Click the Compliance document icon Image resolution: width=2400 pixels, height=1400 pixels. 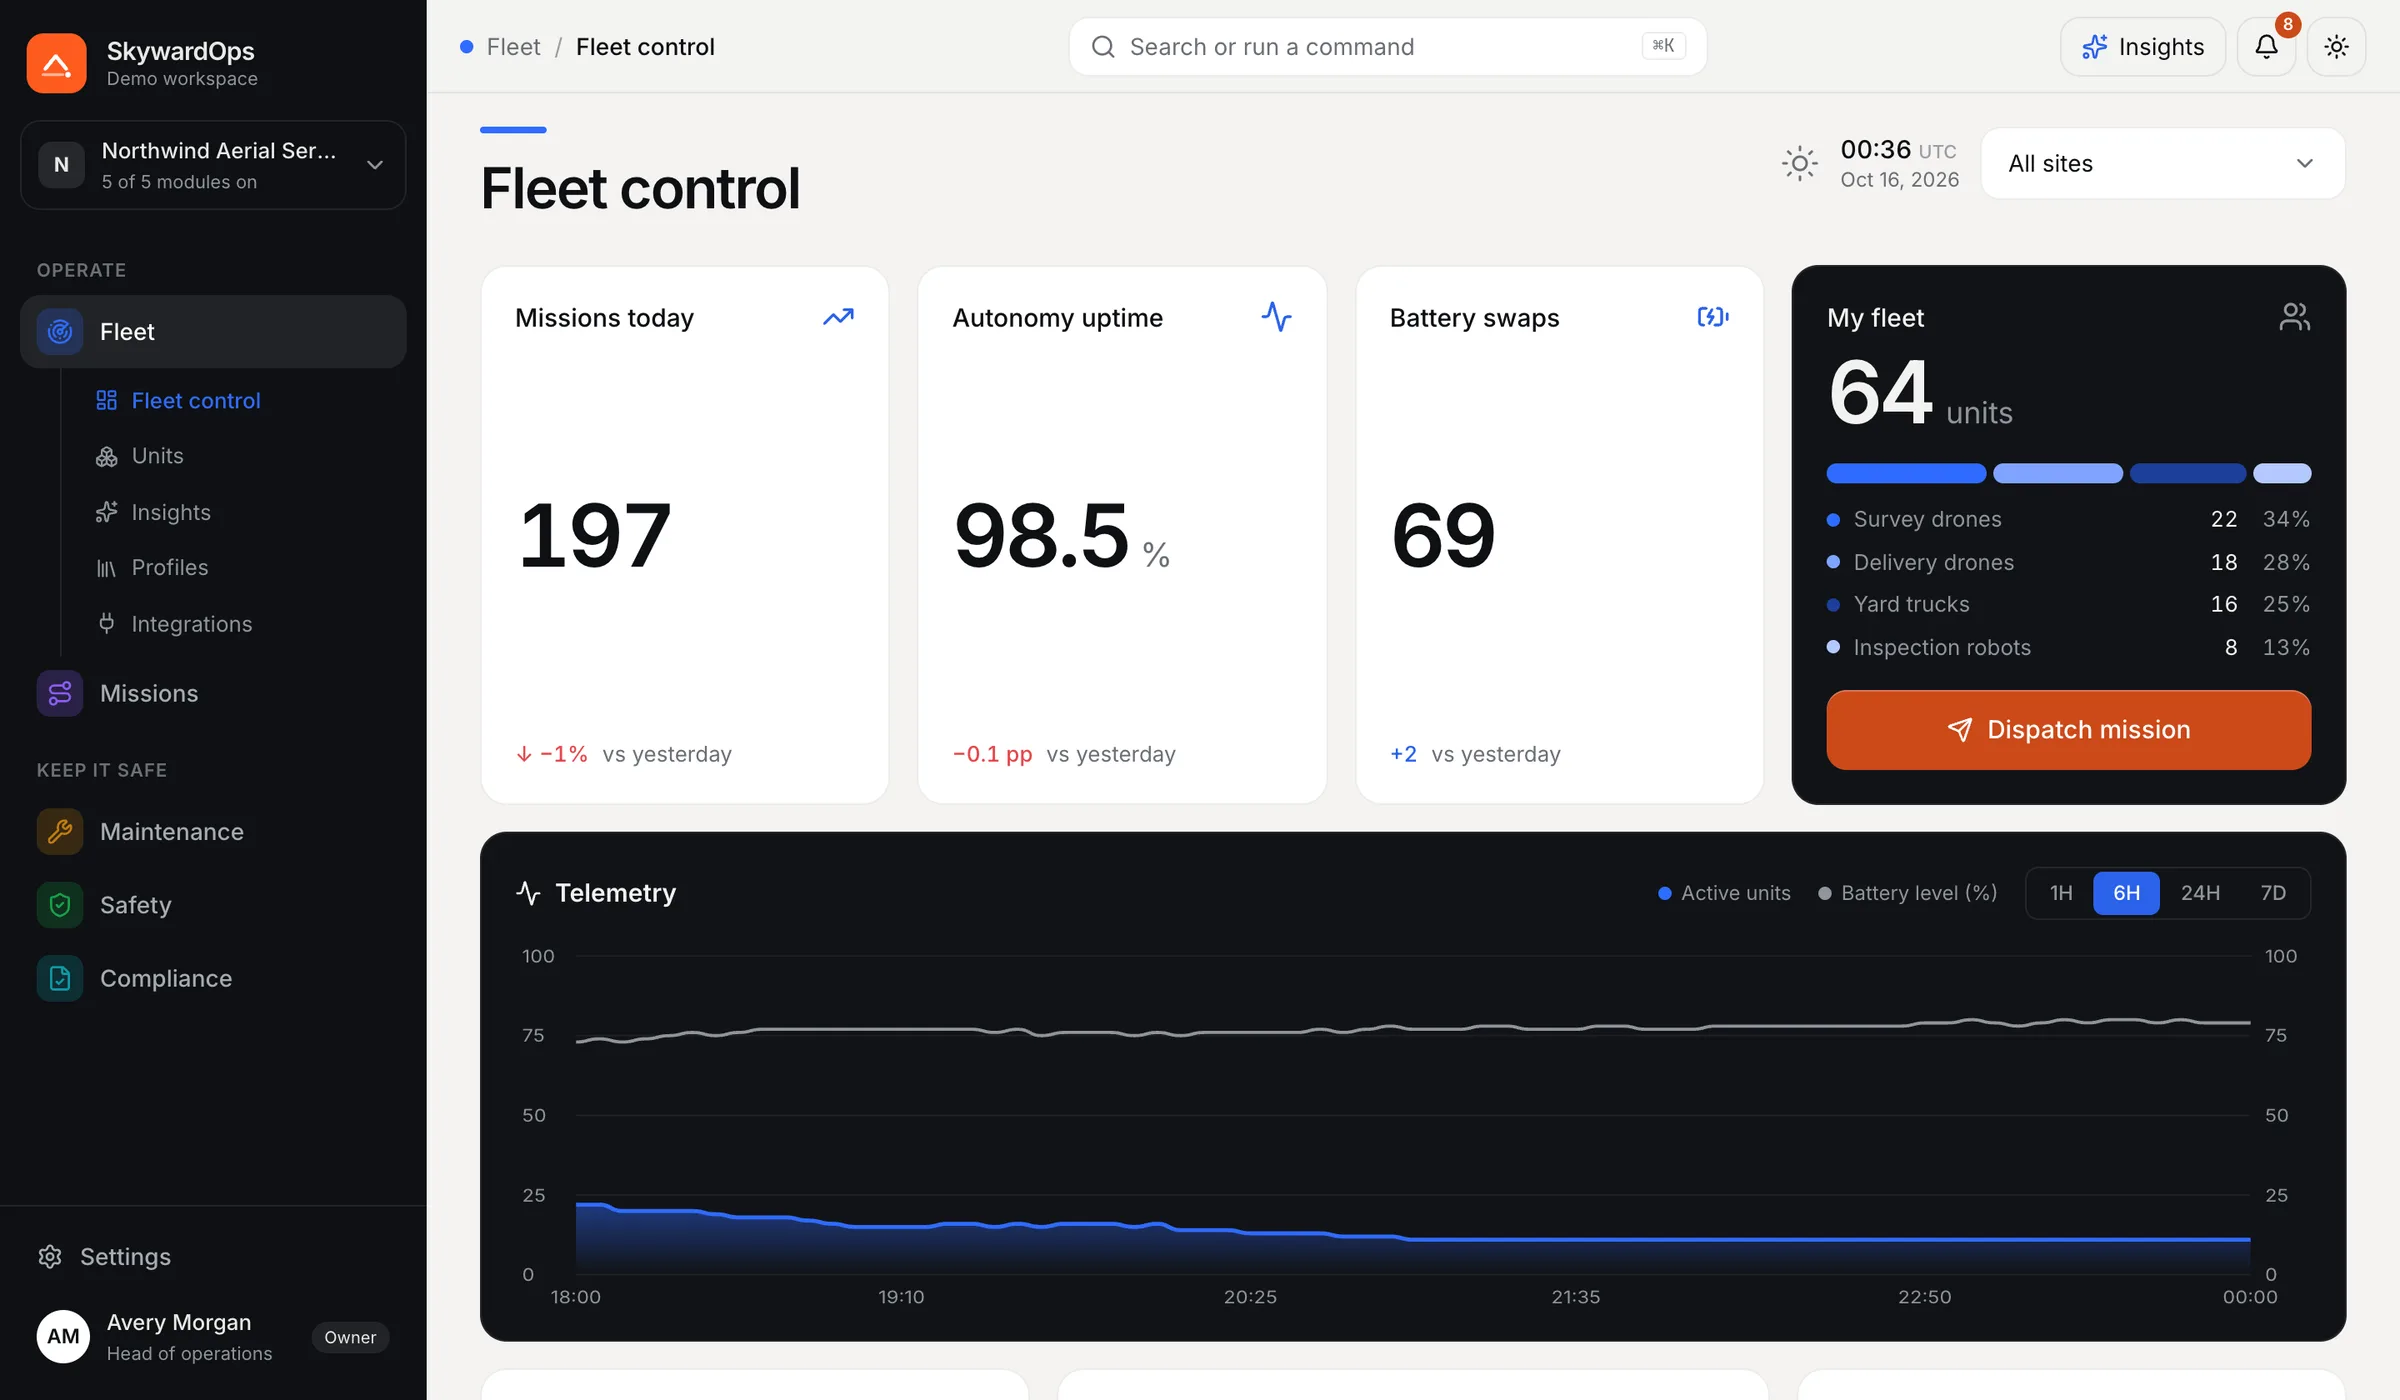tap(60, 978)
